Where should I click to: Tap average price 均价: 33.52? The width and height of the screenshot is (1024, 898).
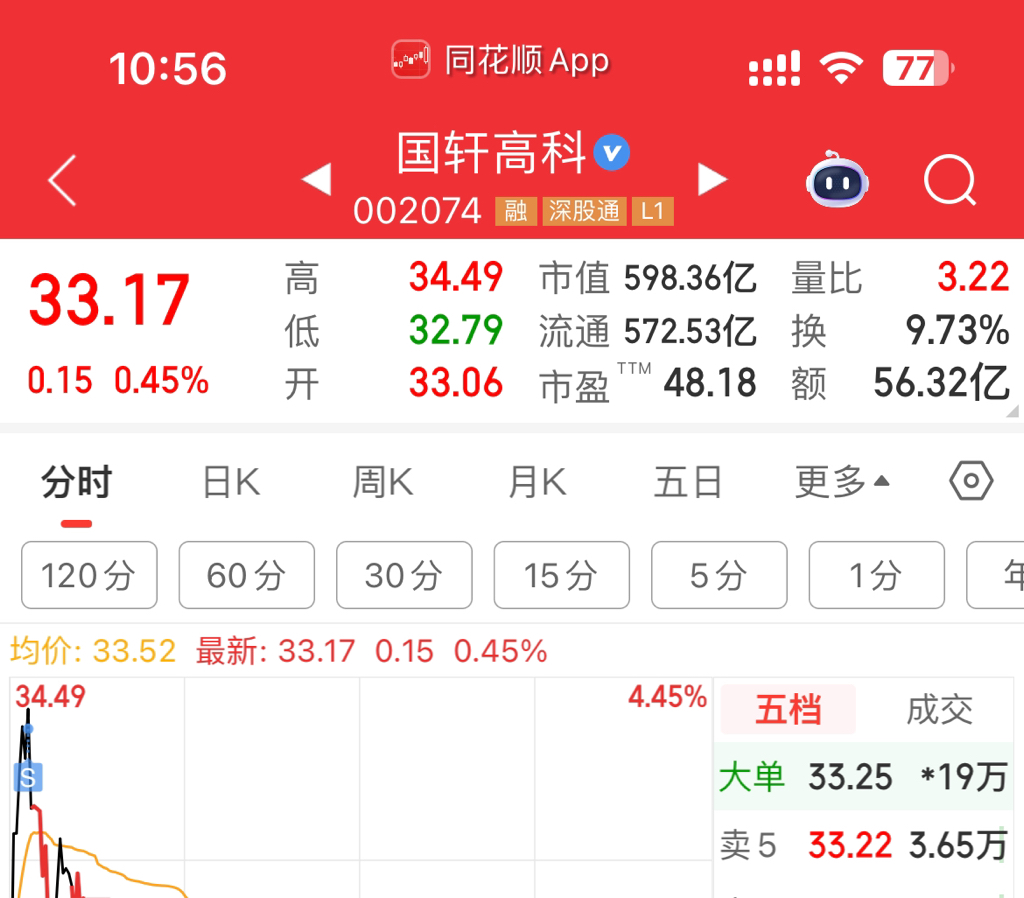point(93,651)
